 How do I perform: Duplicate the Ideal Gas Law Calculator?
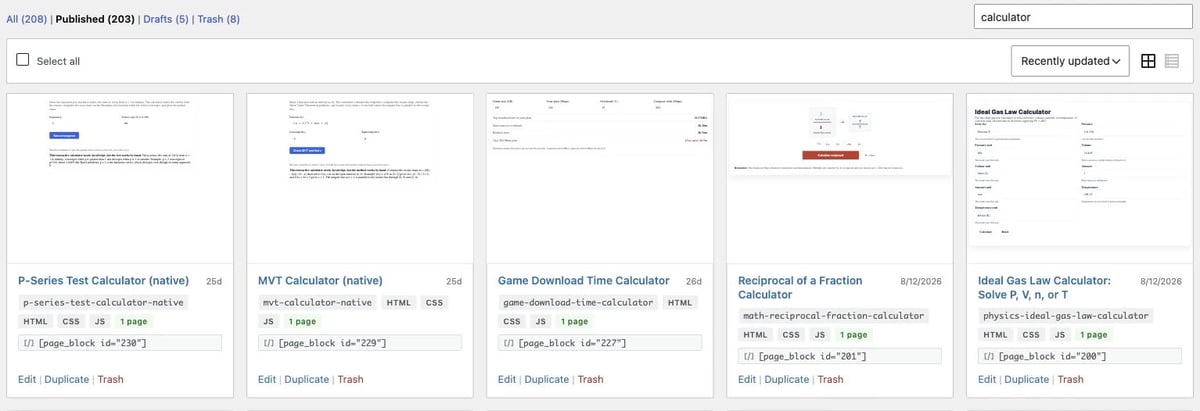(1026, 380)
